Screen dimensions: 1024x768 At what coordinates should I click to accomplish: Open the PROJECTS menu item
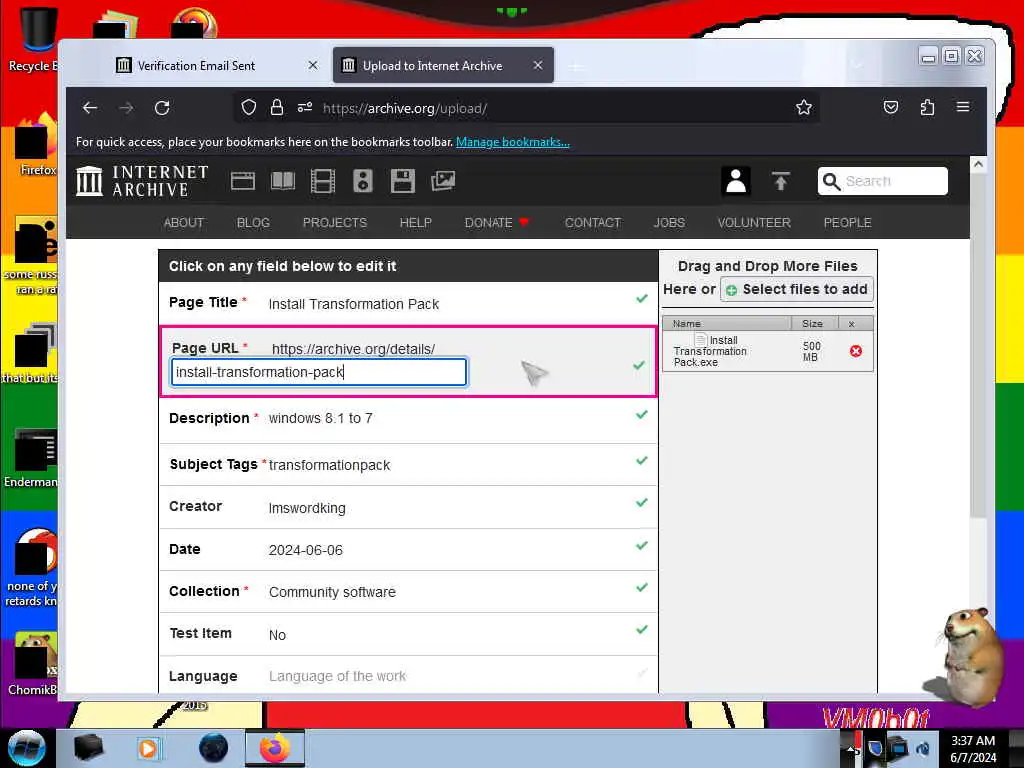pos(334,223)
